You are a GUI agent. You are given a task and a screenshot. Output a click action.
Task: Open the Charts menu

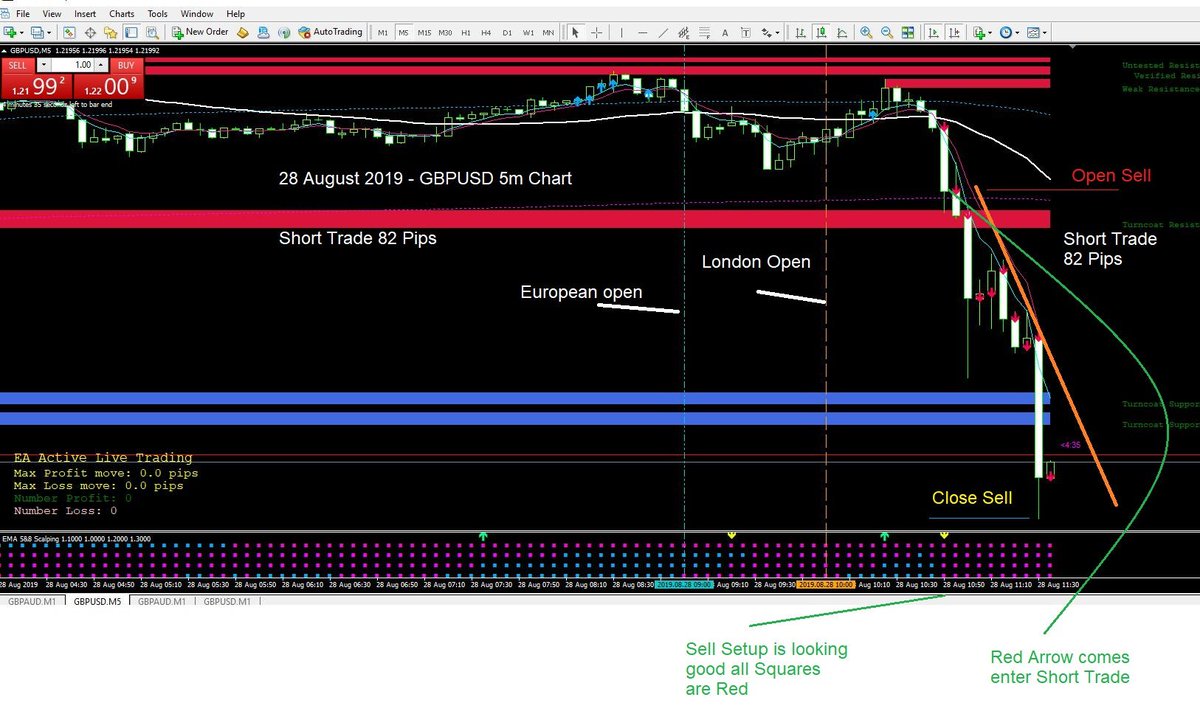pos(122,14)
